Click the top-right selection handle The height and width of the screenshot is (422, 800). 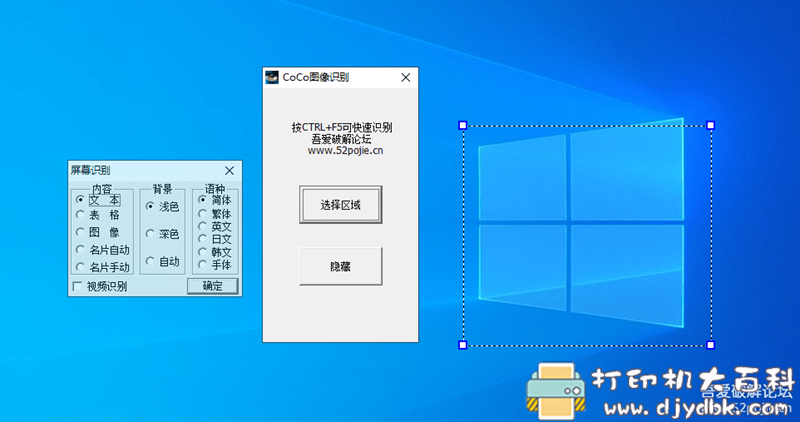point(710,125)
